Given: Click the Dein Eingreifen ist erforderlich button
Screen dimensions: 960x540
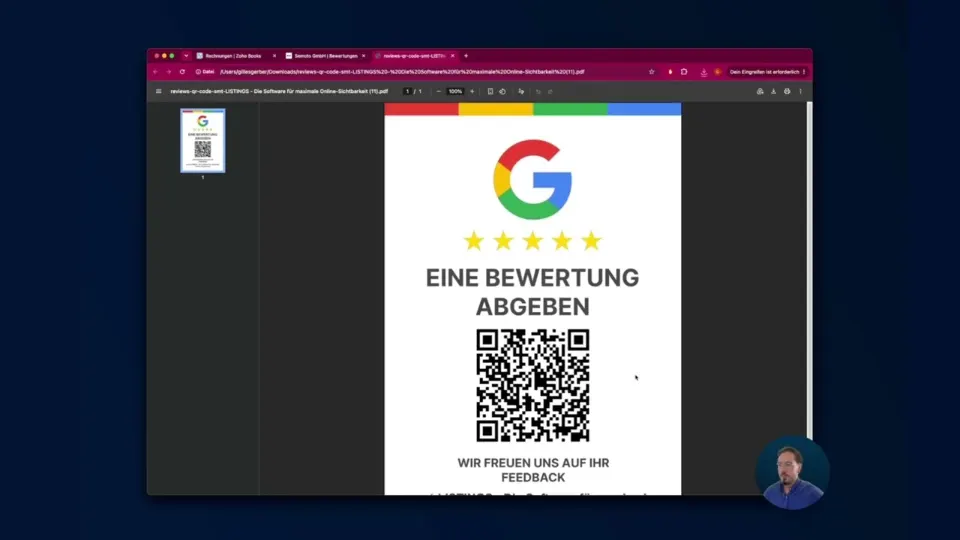Looking at the screenshot, I should click(x=767, y=72).
